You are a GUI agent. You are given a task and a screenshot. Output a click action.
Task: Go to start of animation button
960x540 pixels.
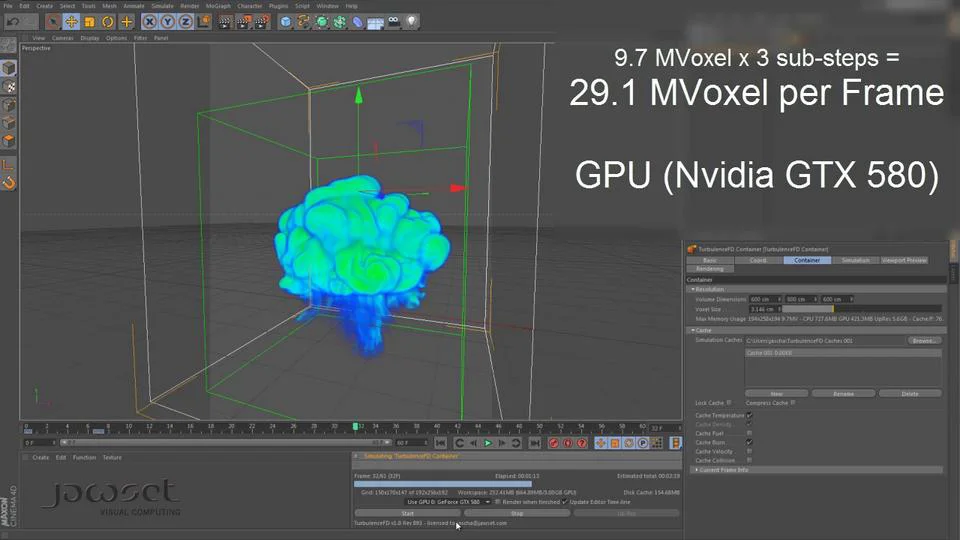pos(440,443)
